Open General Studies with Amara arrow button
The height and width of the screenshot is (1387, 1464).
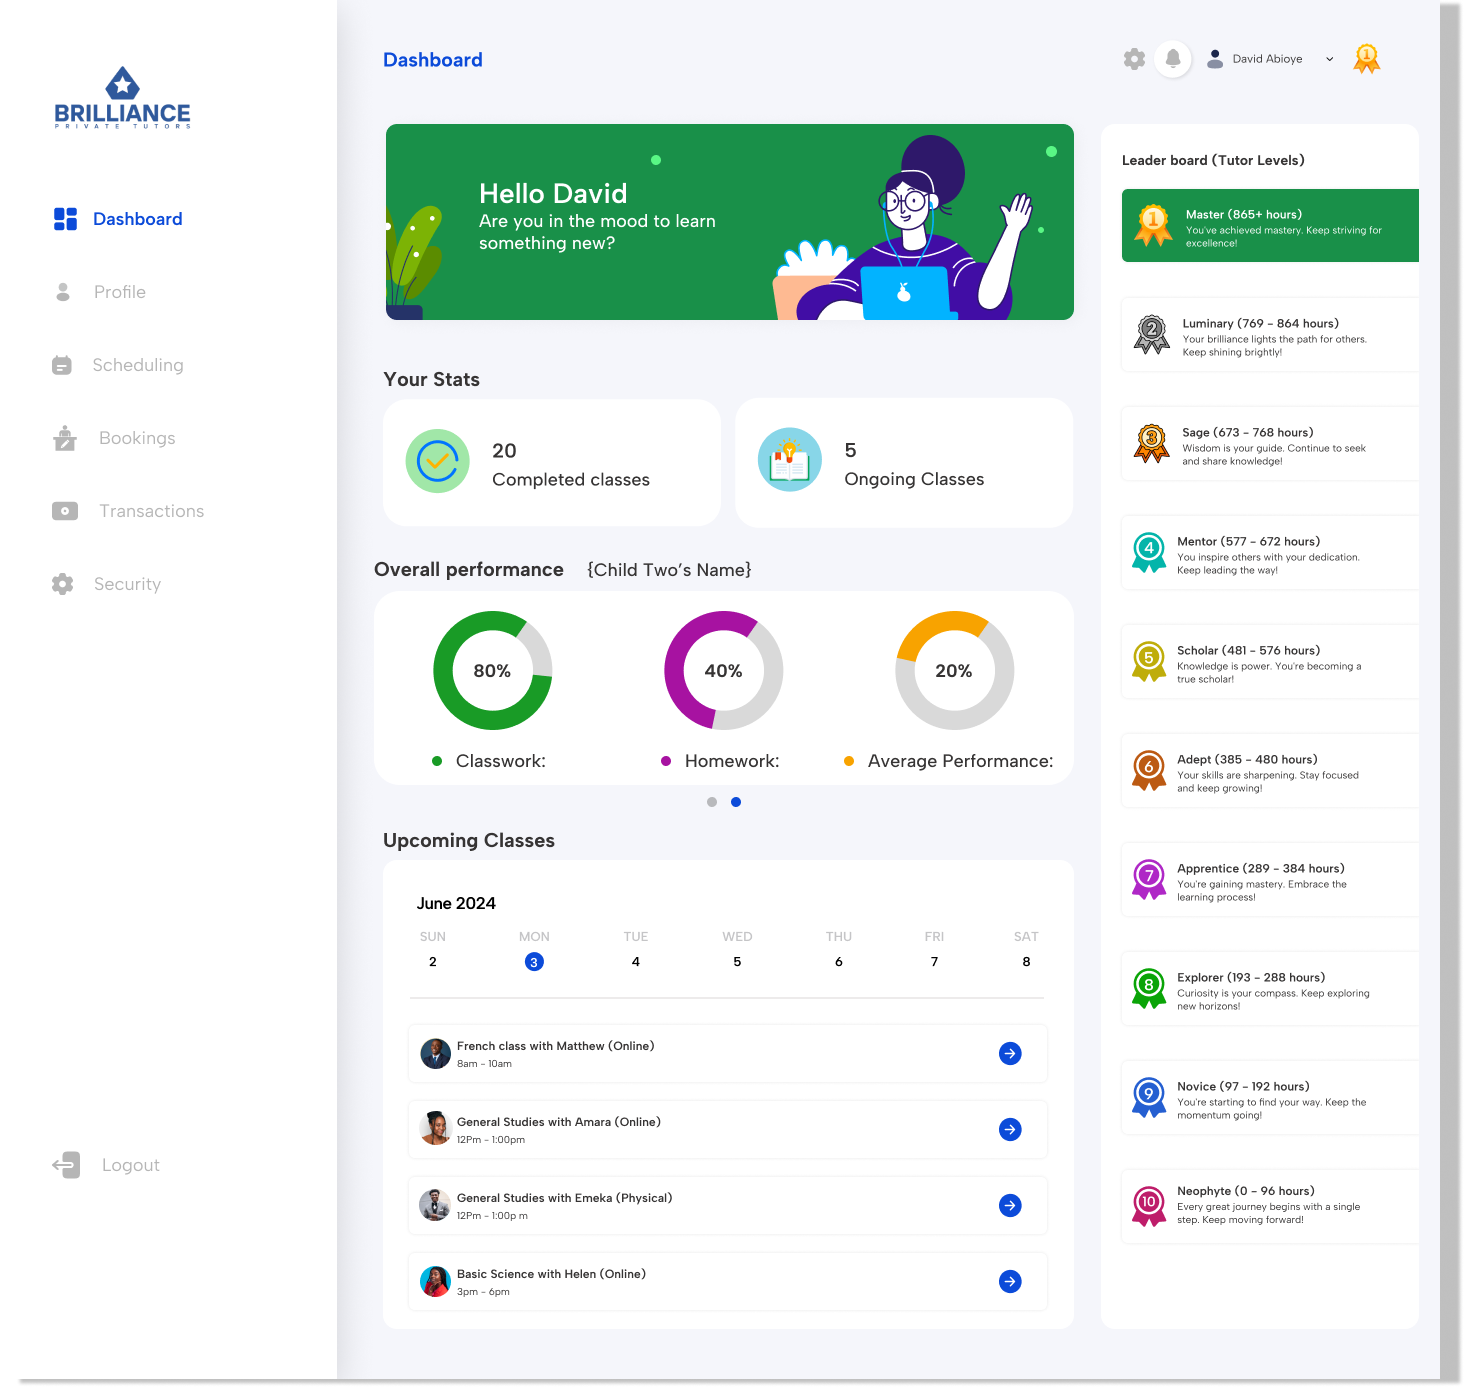(1010, 1129)
